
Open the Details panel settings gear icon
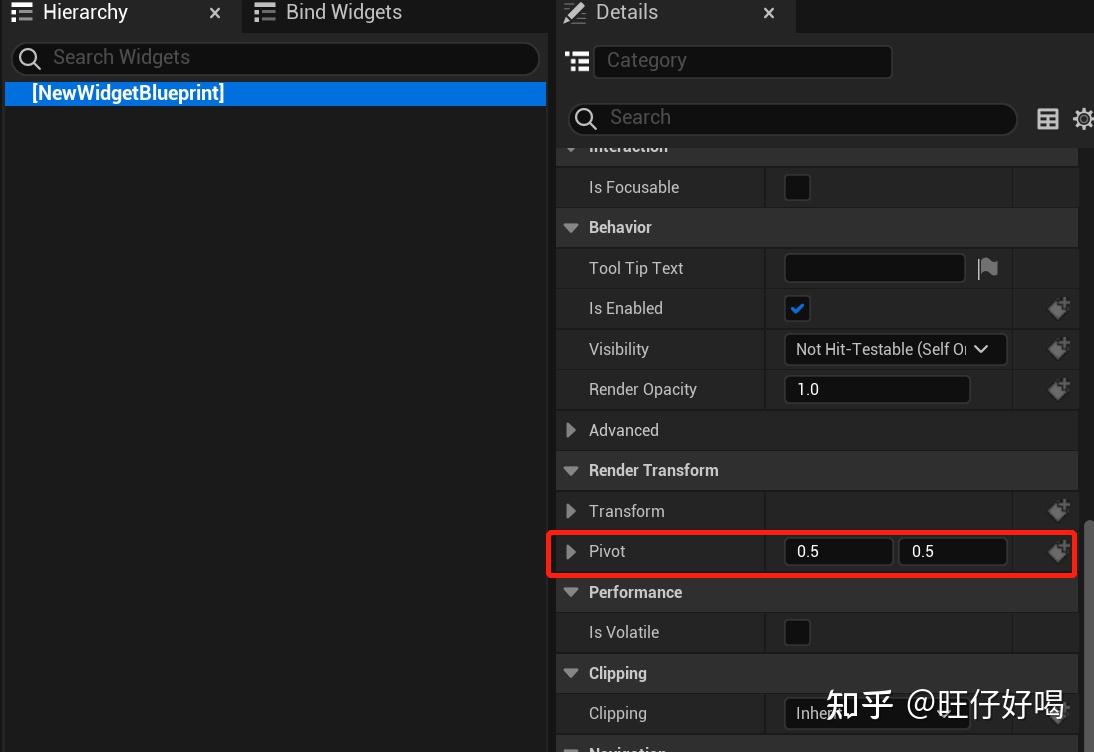pos(1083,118)
